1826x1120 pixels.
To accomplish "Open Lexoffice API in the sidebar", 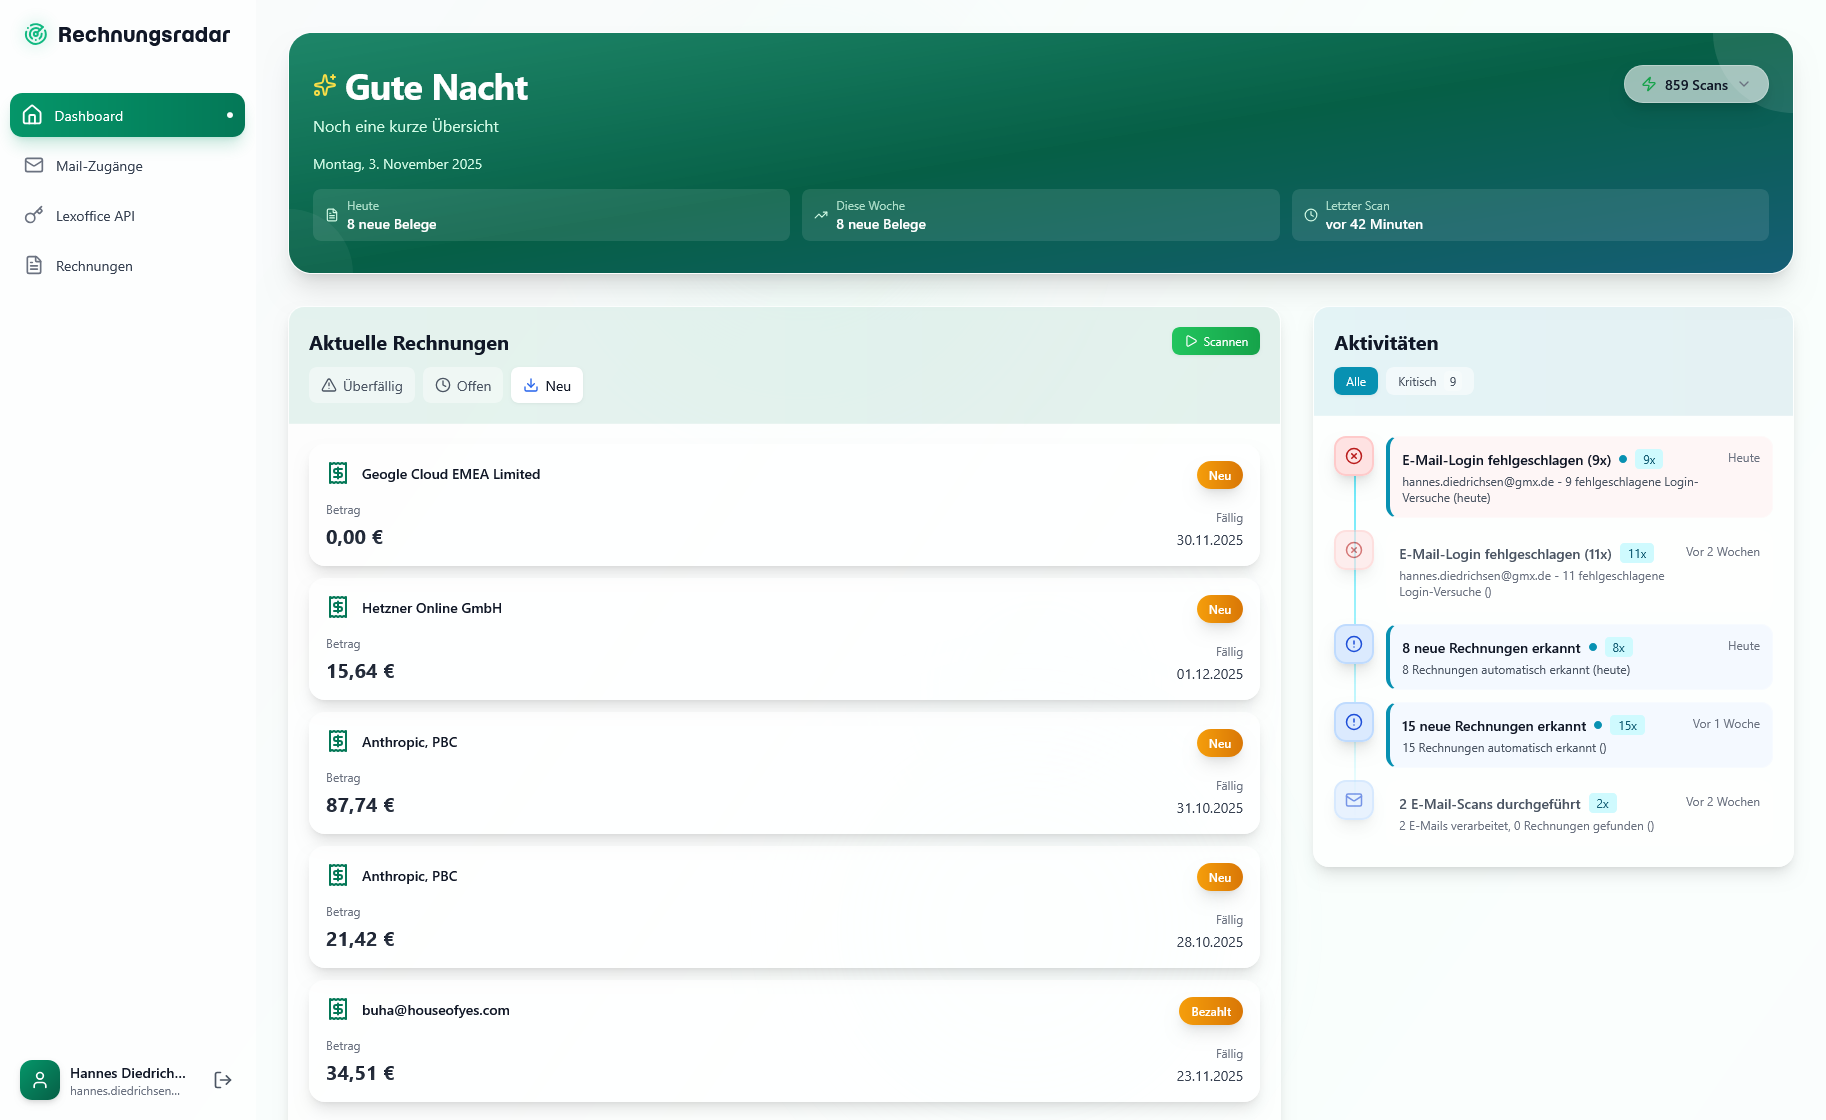I will point(95,216).
